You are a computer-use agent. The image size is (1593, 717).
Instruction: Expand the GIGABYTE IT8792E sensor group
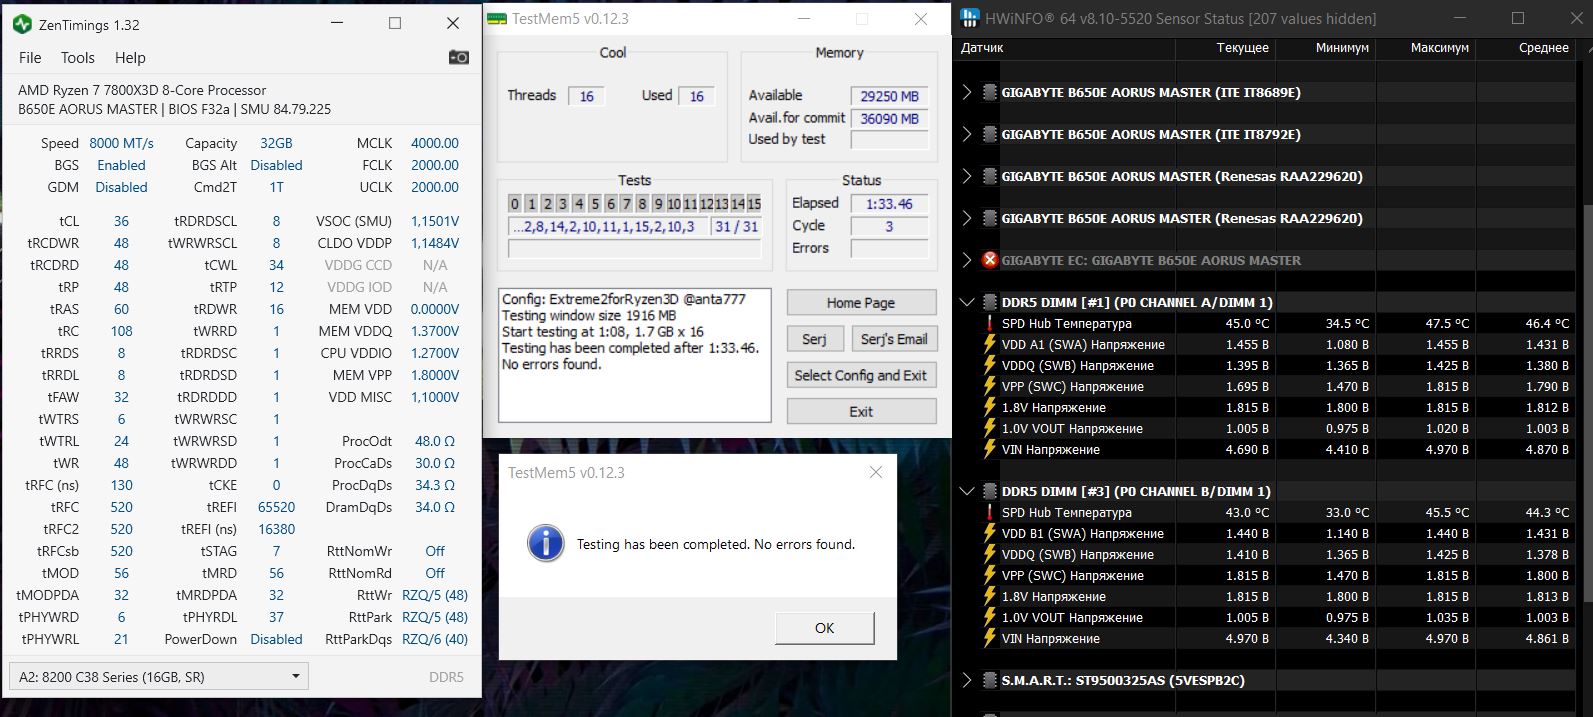[967, 134]
